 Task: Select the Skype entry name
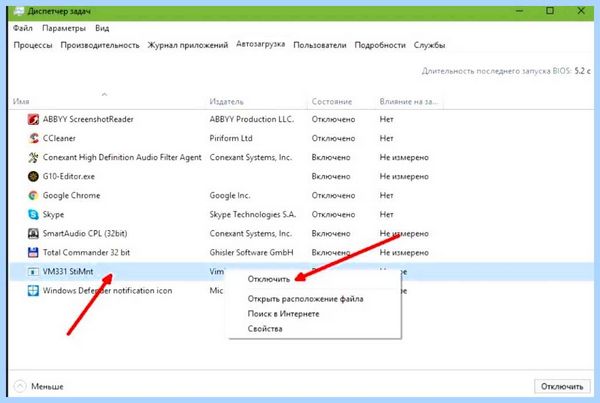[54, 214]
